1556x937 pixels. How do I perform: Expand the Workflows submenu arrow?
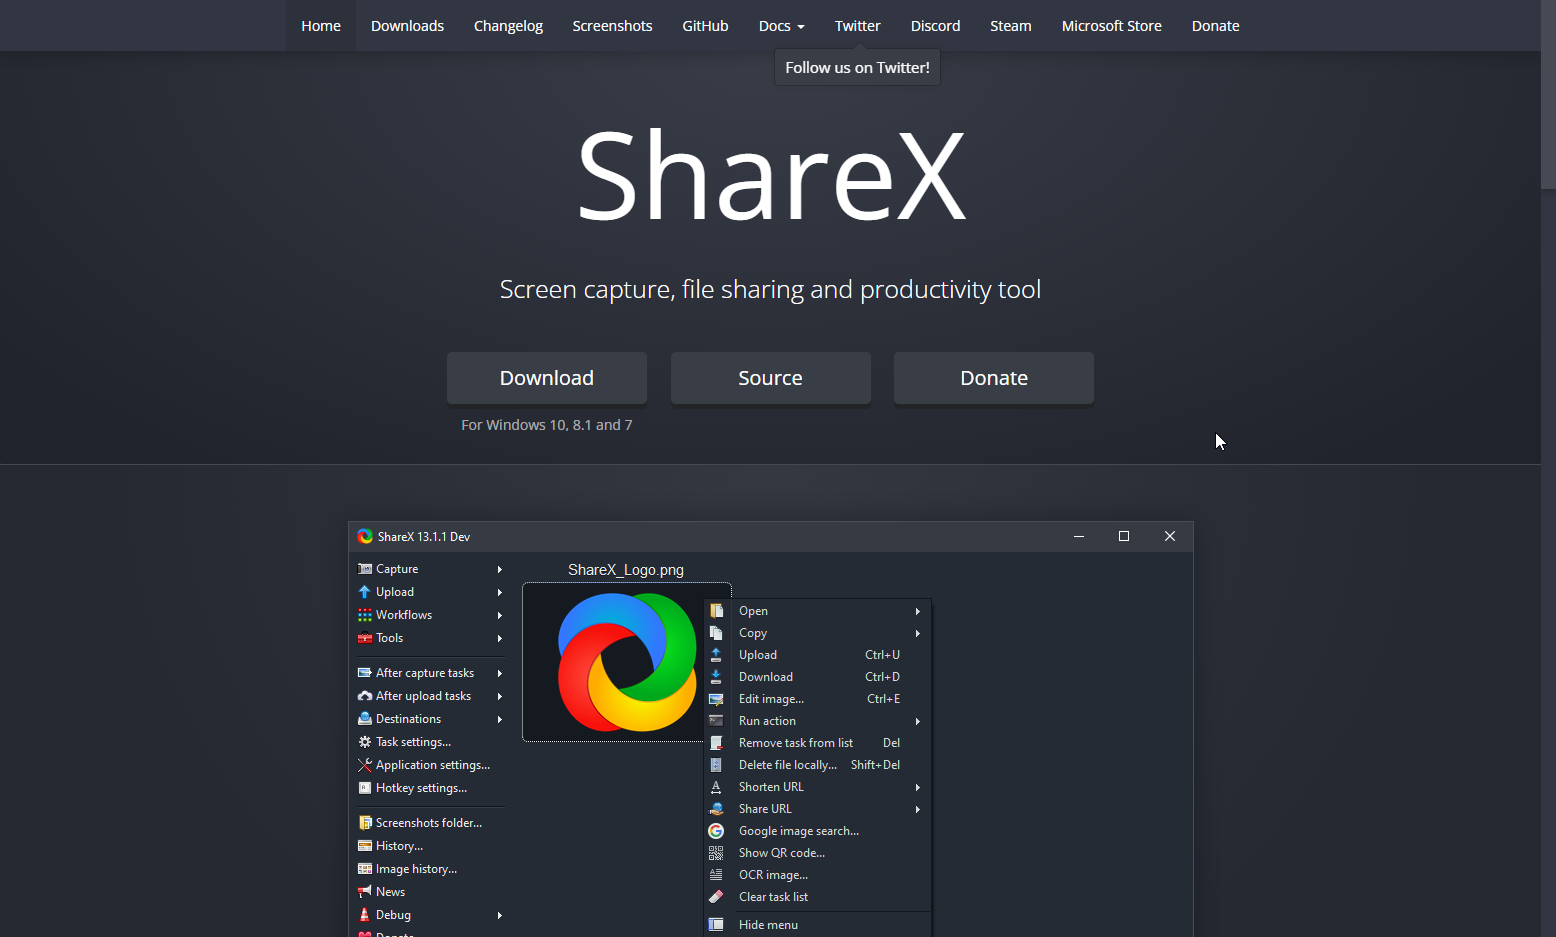(x=499, y=615)
